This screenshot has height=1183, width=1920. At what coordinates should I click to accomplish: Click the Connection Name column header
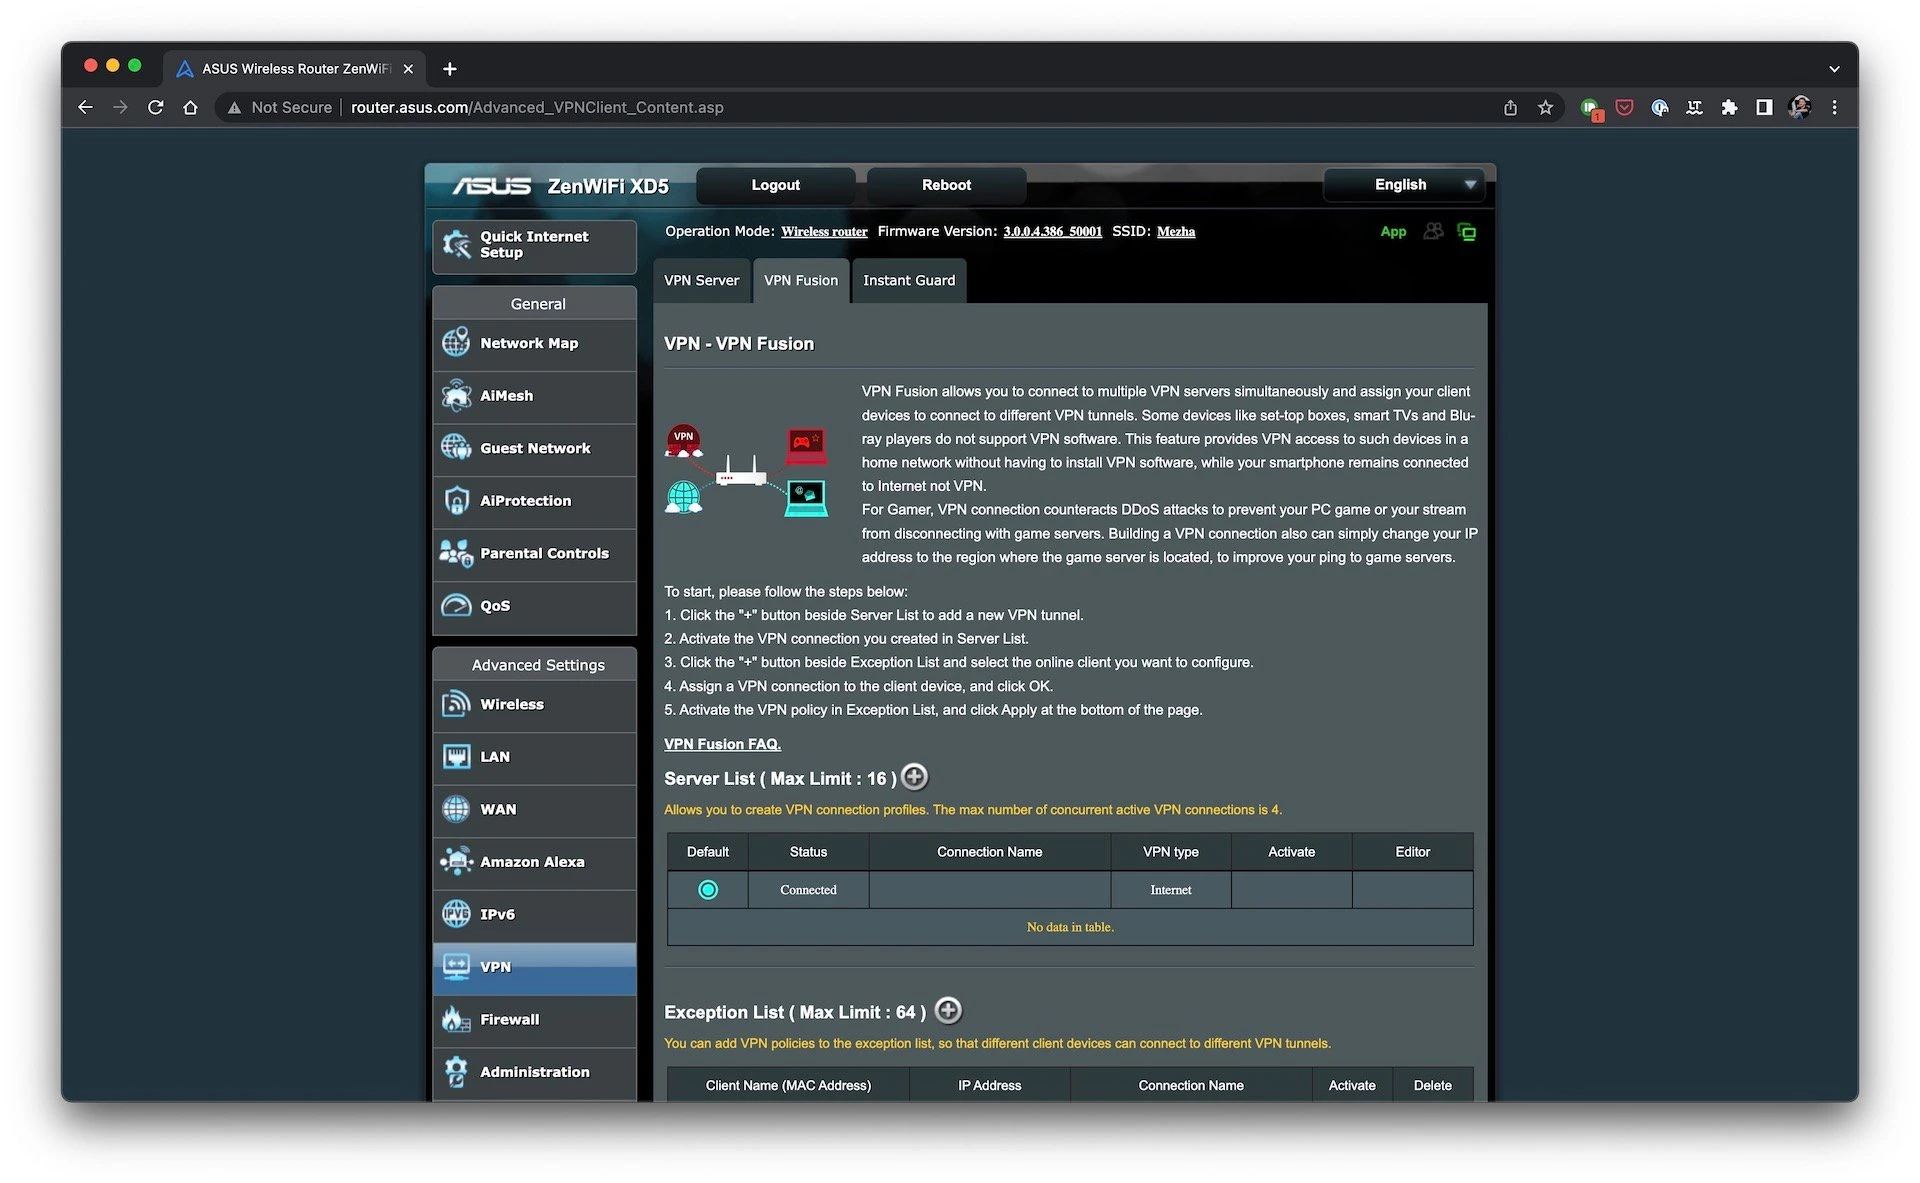[x=989, y=852]
